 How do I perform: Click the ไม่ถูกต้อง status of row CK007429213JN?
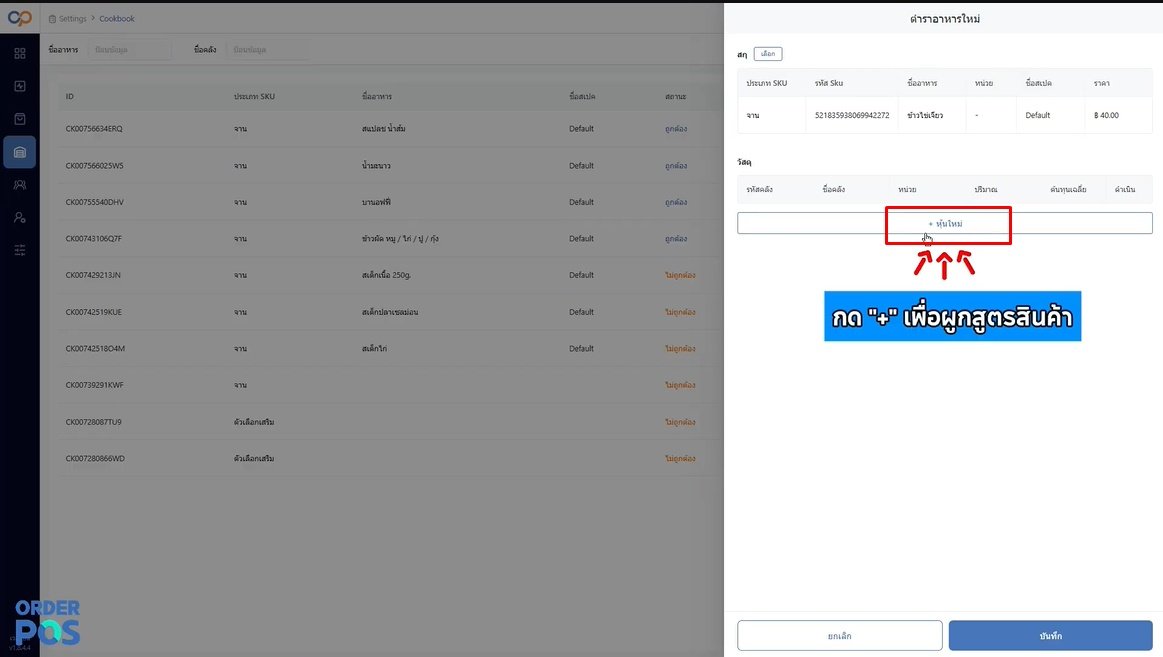click(680, 275)
